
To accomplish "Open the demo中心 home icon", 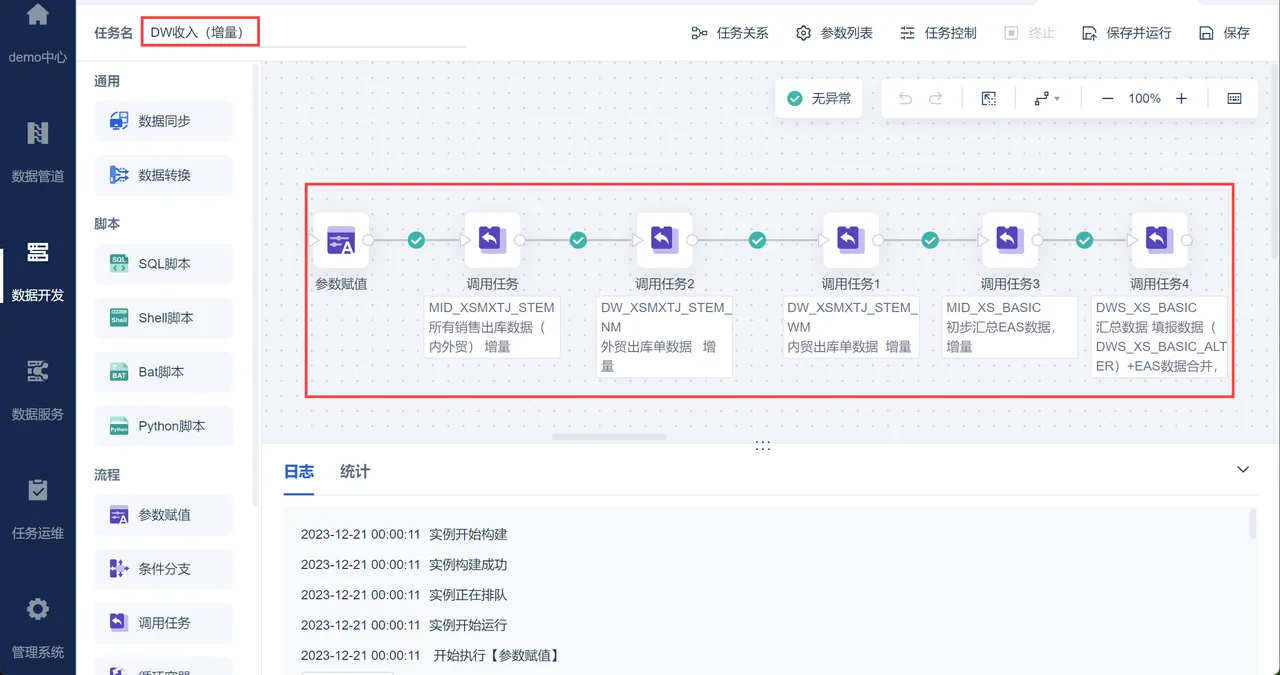I will (x=38, y=15).
